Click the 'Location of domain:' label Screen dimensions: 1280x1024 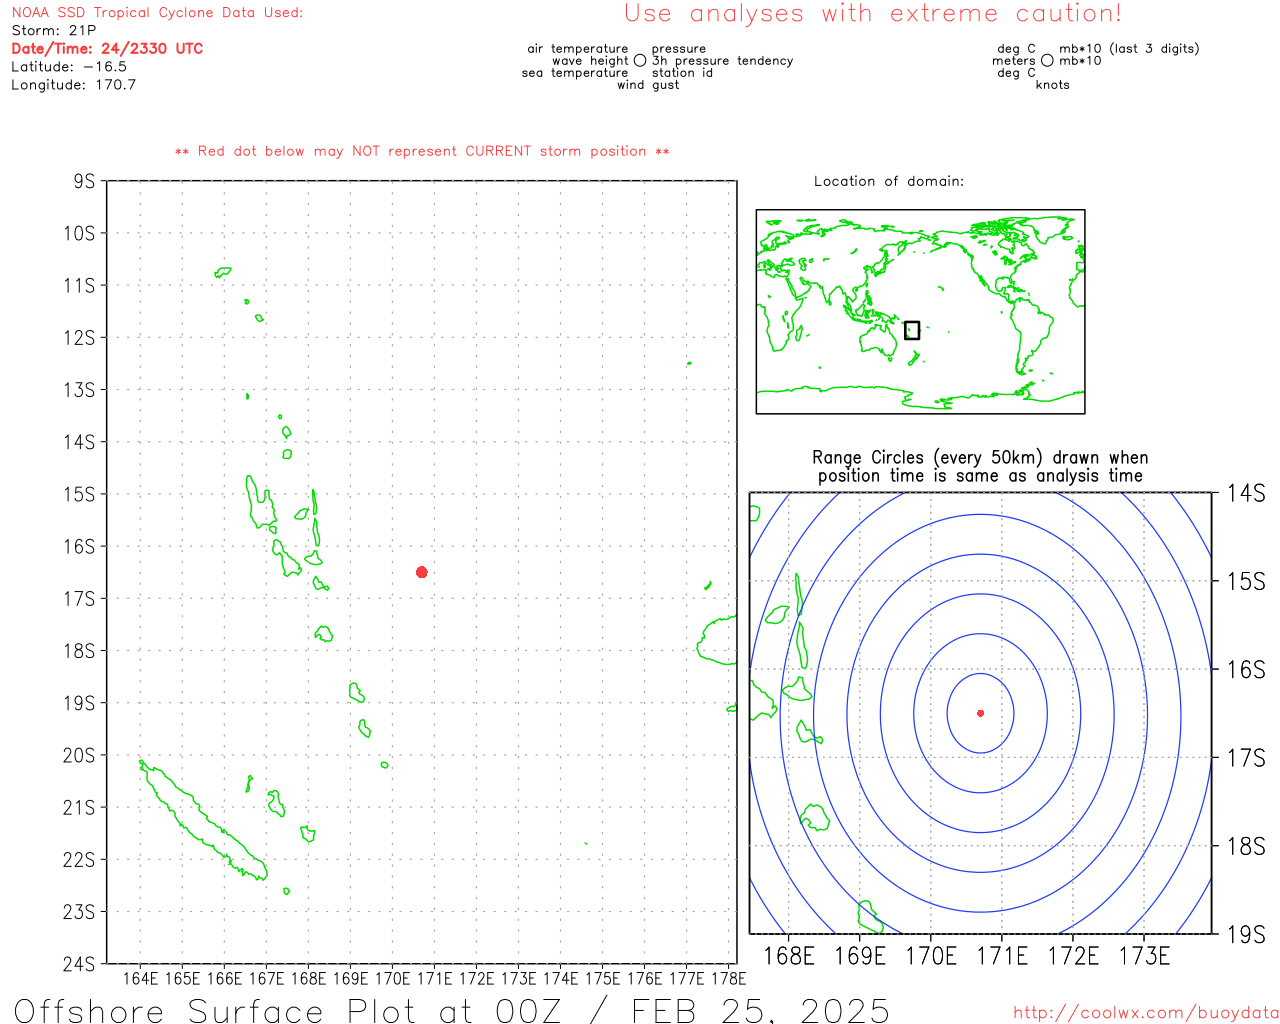tap(889, 182)
